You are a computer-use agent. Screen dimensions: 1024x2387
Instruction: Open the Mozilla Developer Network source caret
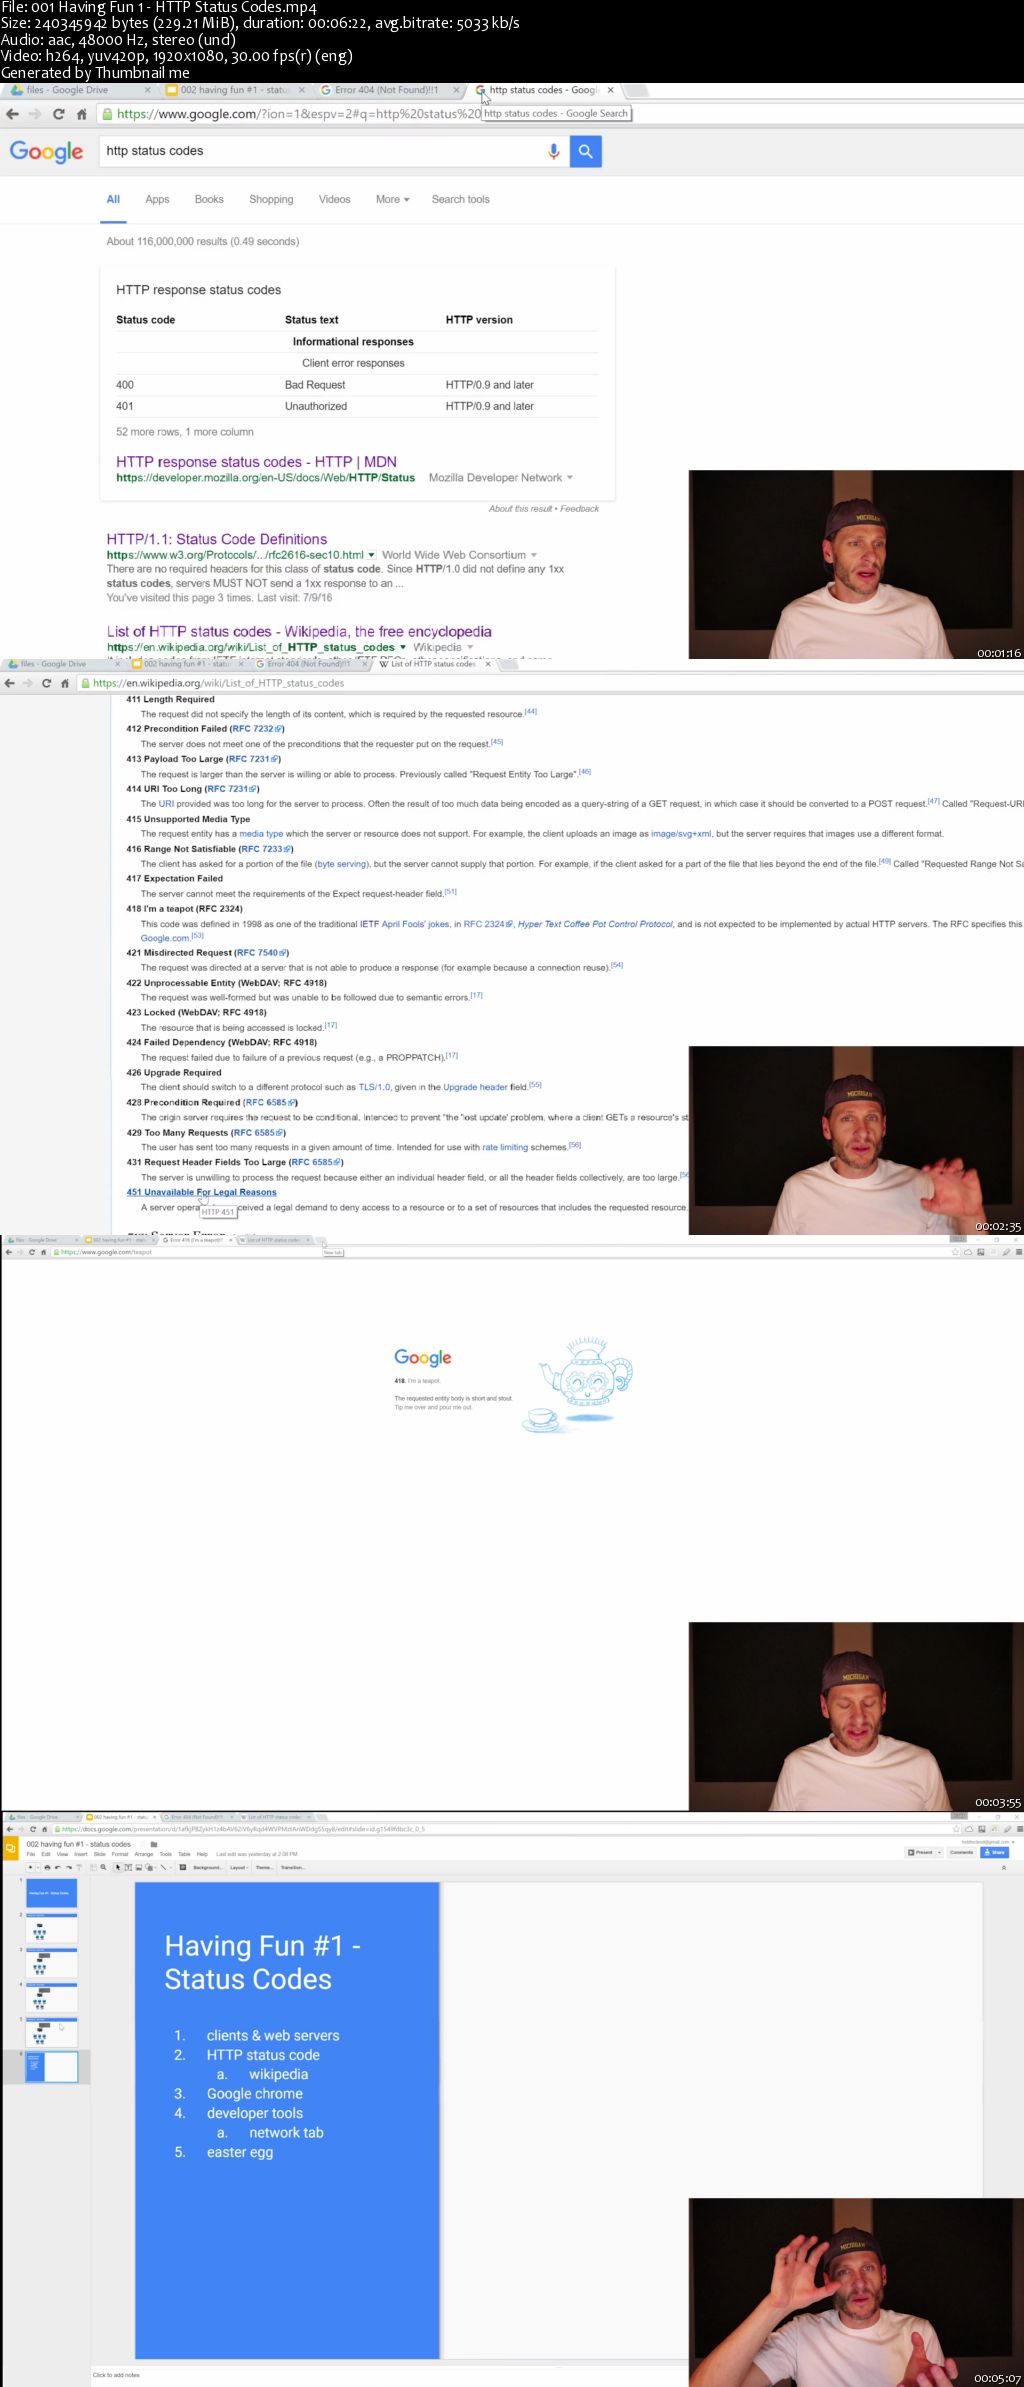pos(570,478)
